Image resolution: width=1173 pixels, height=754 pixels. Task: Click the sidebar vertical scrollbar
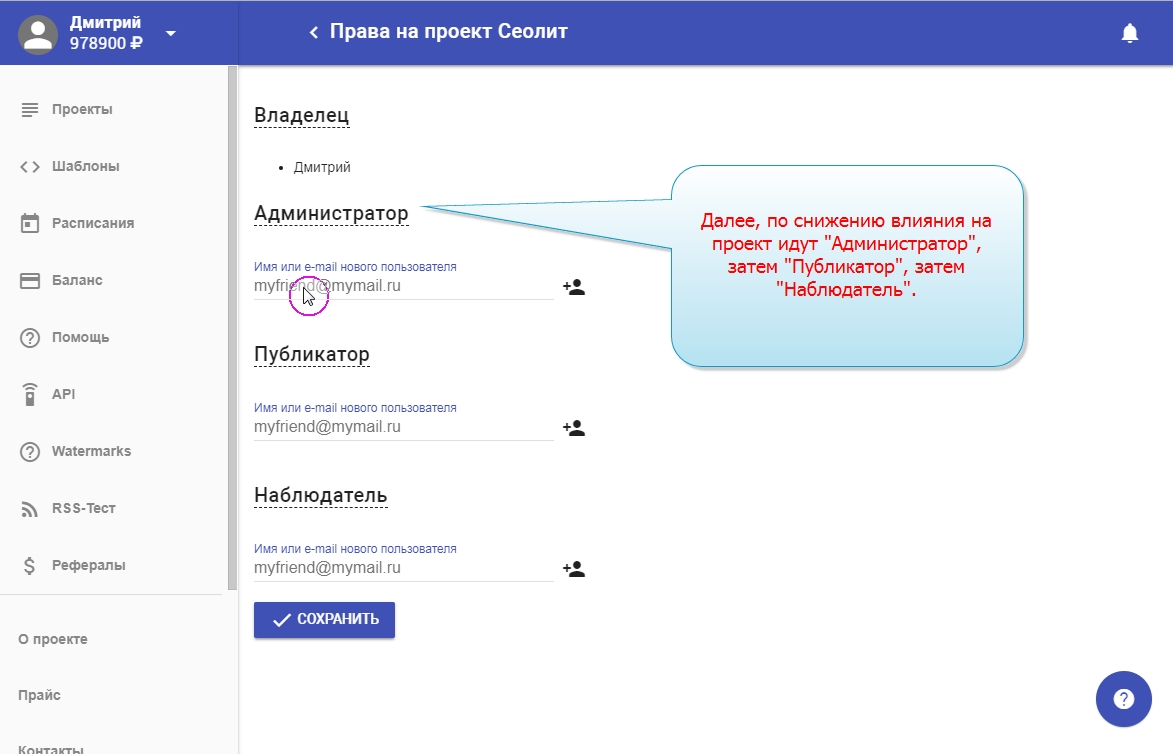point(232,330)
